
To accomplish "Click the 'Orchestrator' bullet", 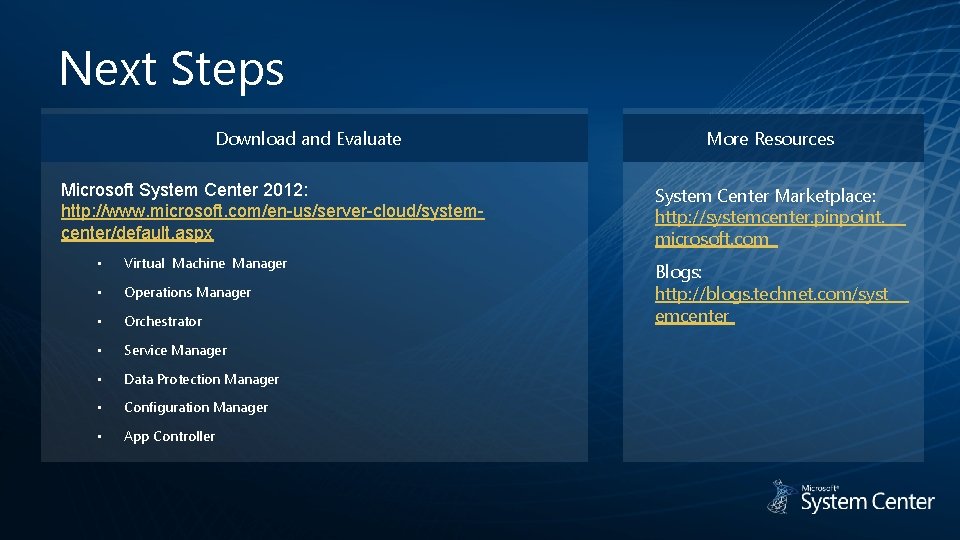I will coord(163,321).
